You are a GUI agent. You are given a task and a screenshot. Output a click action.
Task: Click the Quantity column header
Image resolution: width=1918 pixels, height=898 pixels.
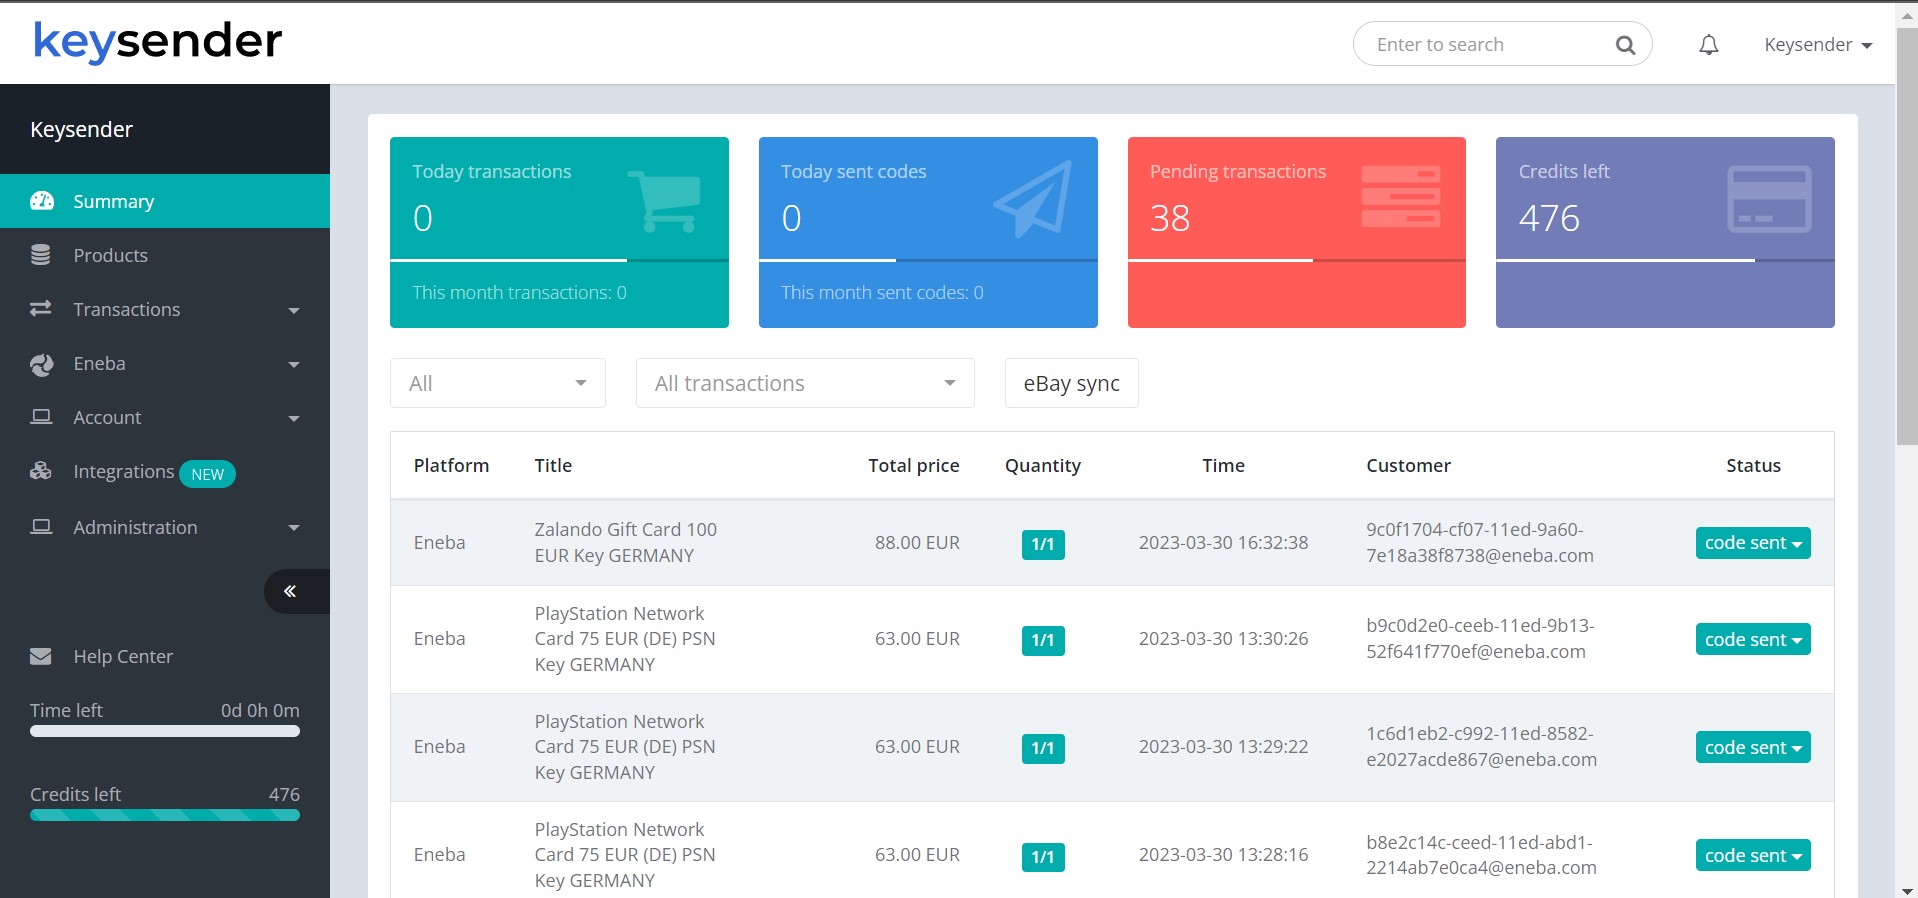click(x=1043, y=465)
